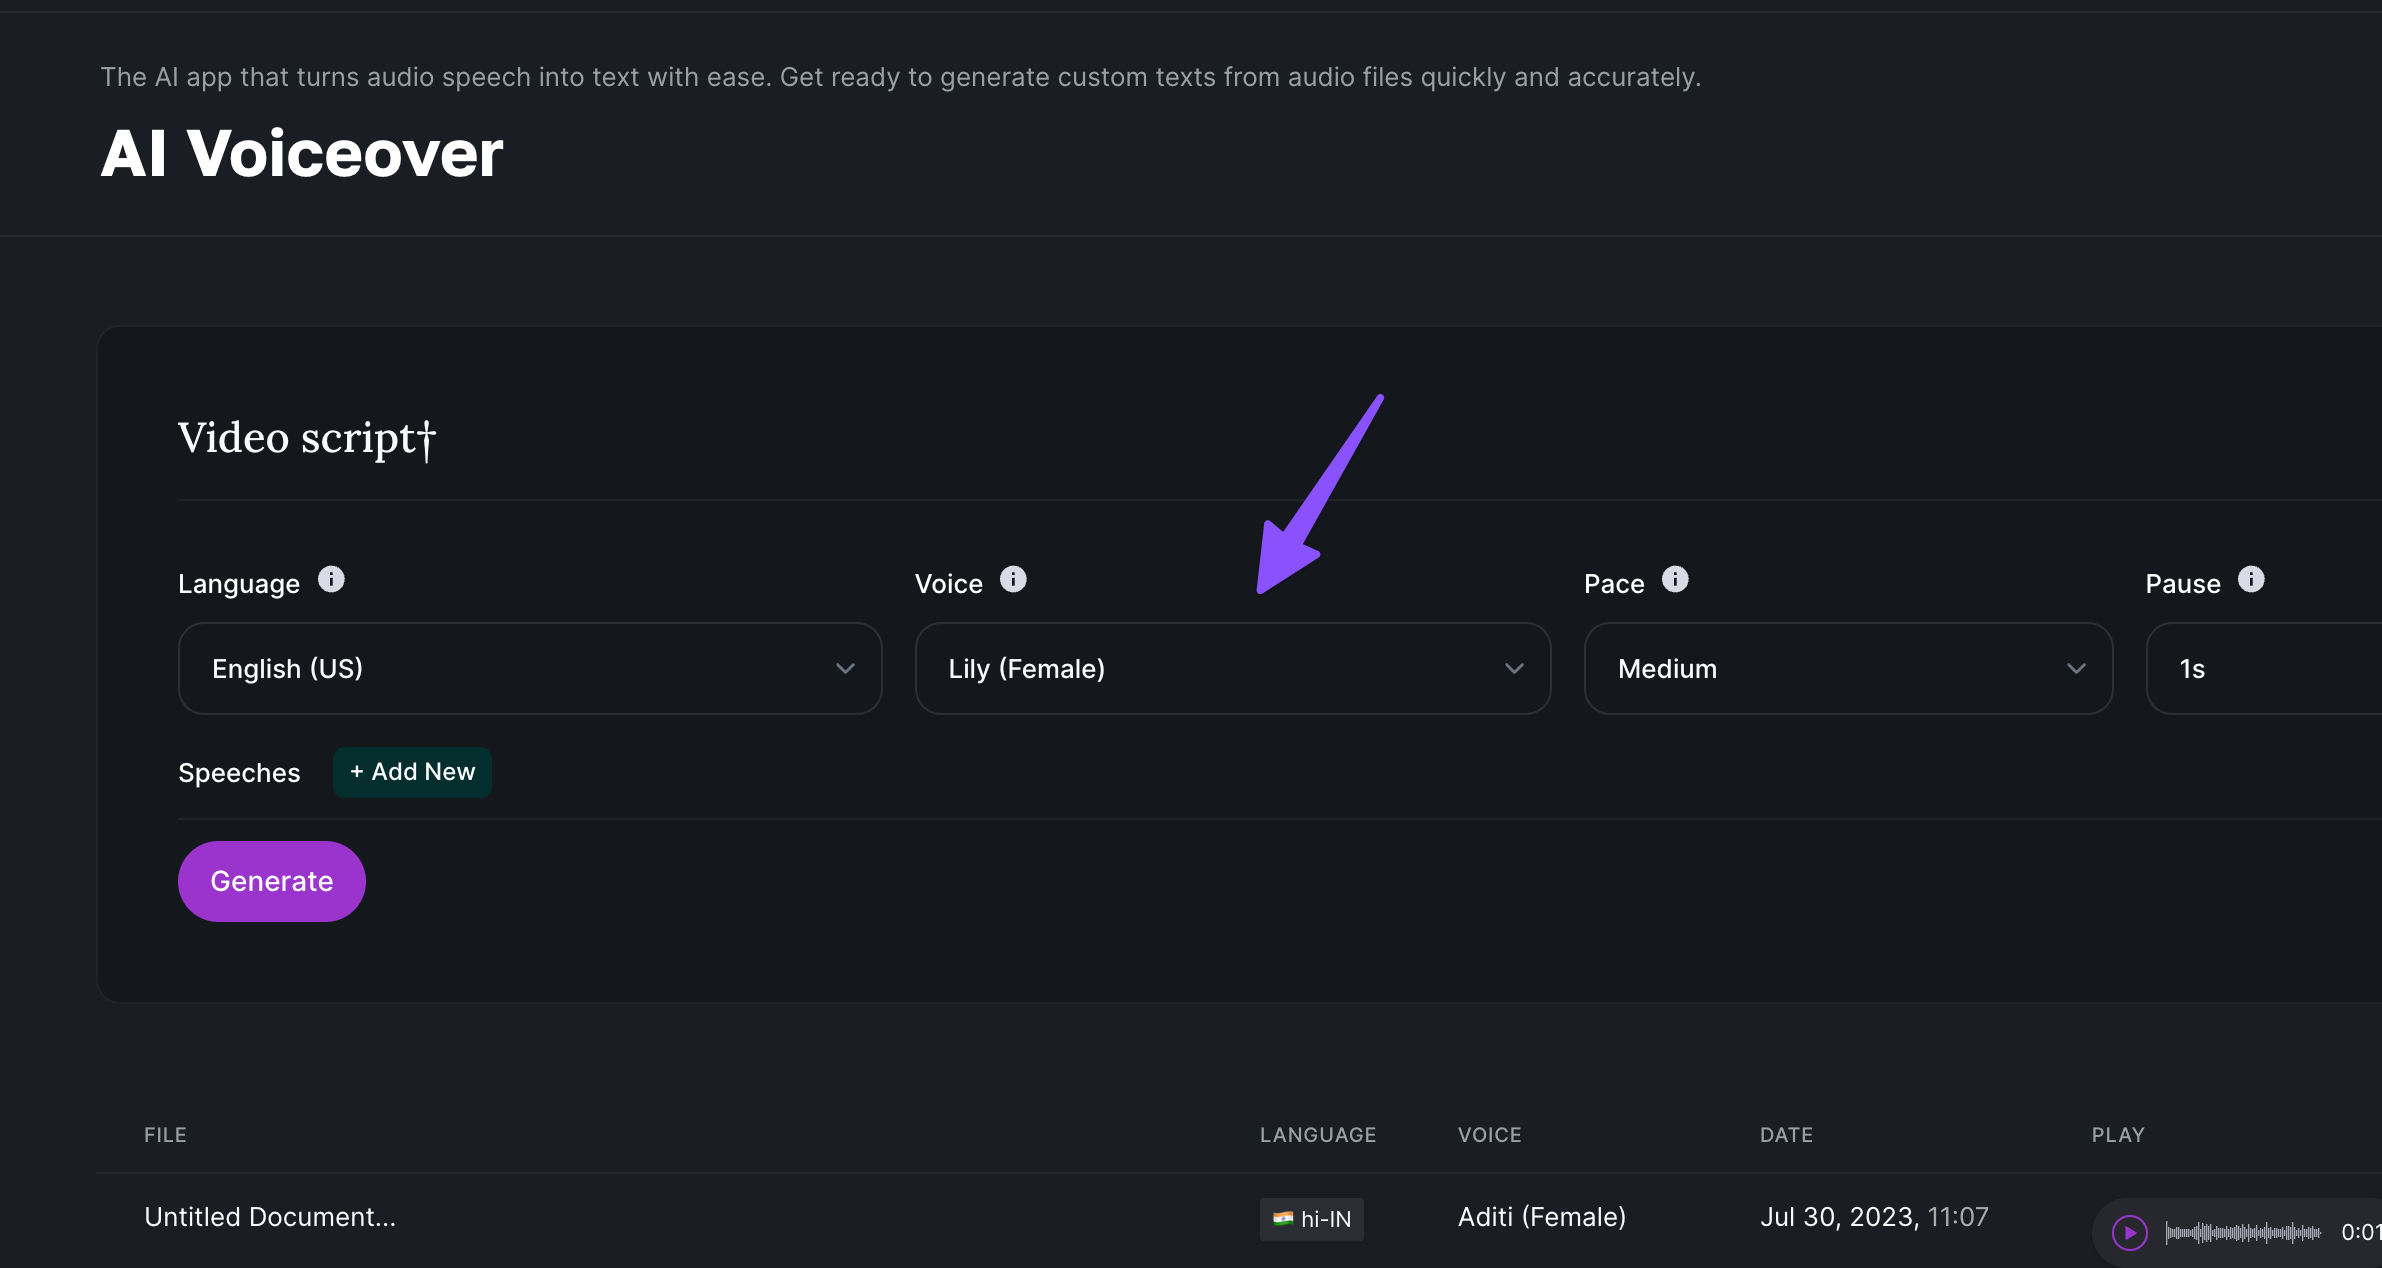This screenshot has height=1268, width=2382.
Task: Open the Untitled Document file entry
Action: click(x=270, y=1217)
